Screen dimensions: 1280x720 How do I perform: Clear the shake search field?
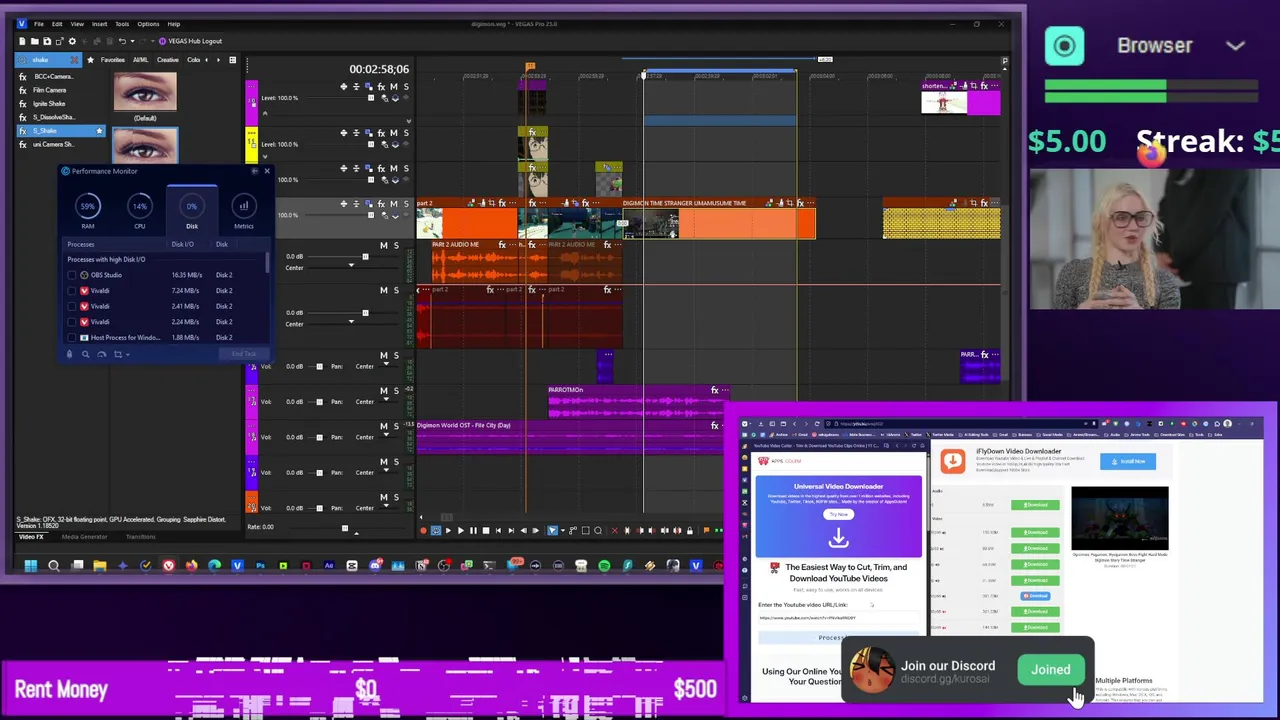click(73, 60)
